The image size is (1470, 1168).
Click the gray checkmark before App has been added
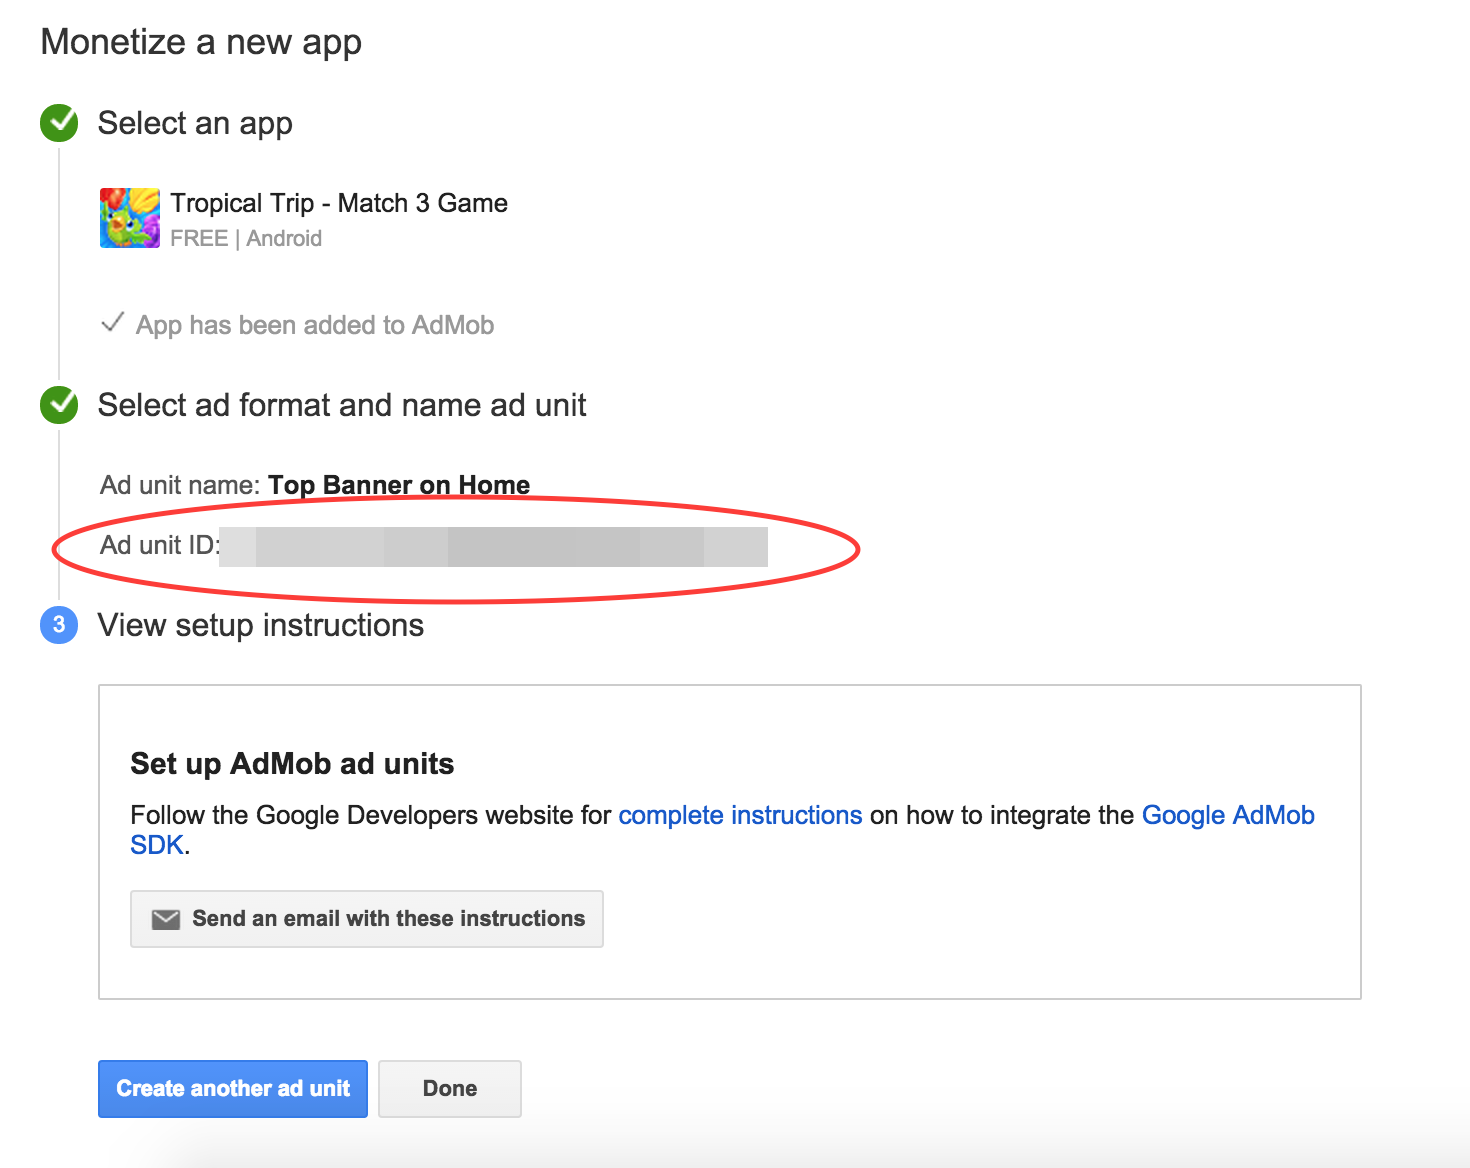(113, 323)
